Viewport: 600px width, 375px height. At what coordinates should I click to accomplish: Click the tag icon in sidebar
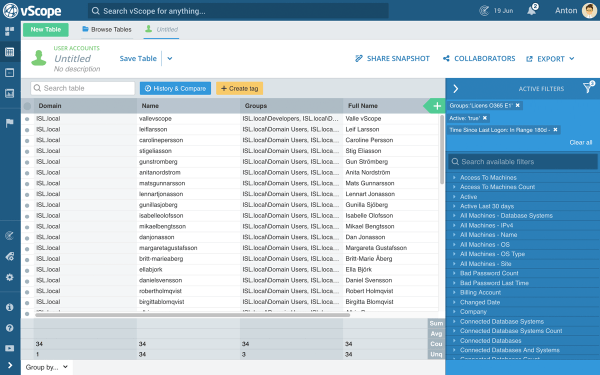click(x=10, y=256)
